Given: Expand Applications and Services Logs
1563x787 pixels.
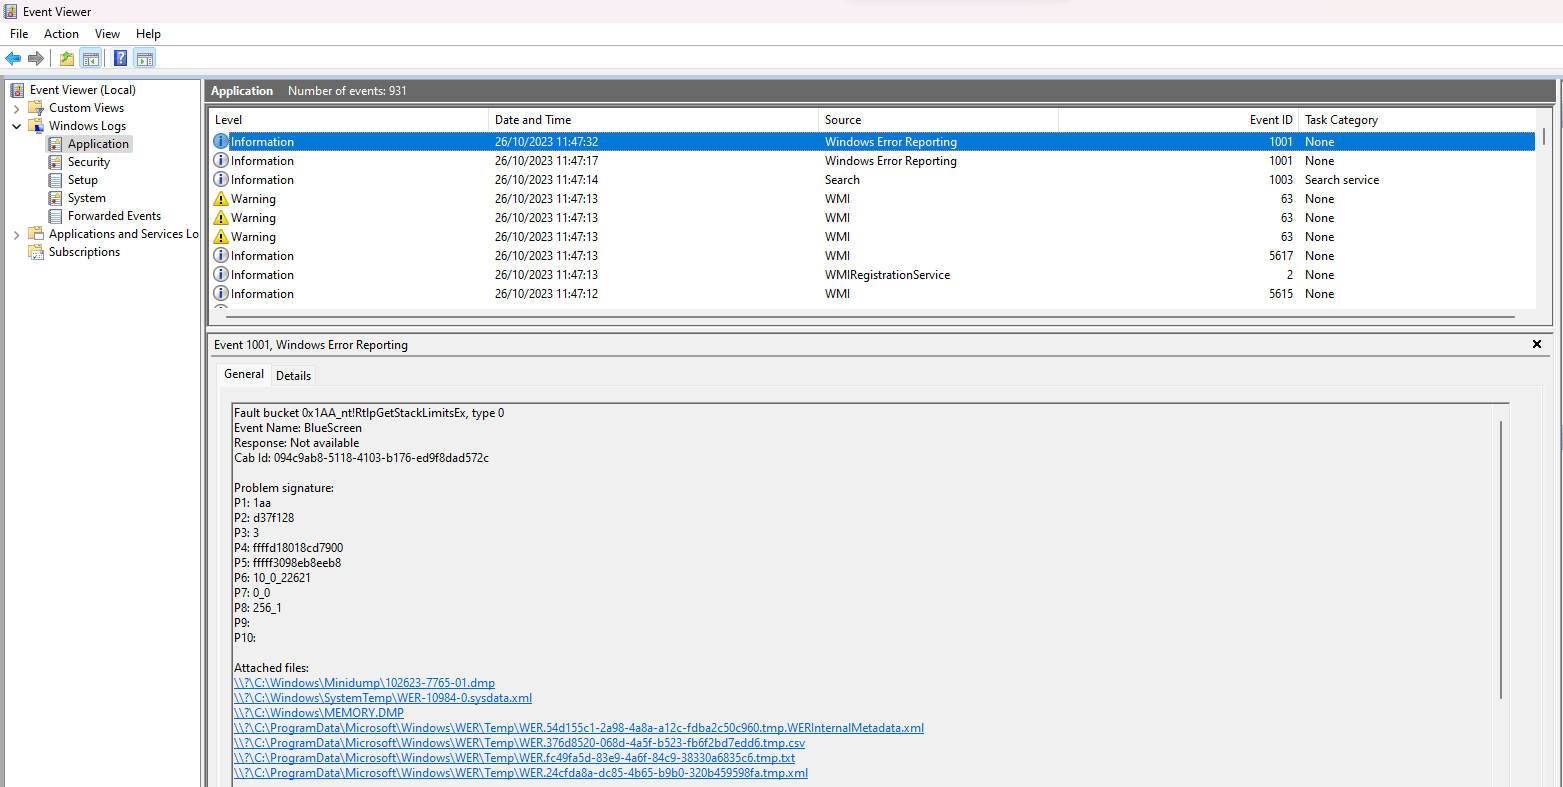Looking at the screenshot, I should (x=17, y=233).
